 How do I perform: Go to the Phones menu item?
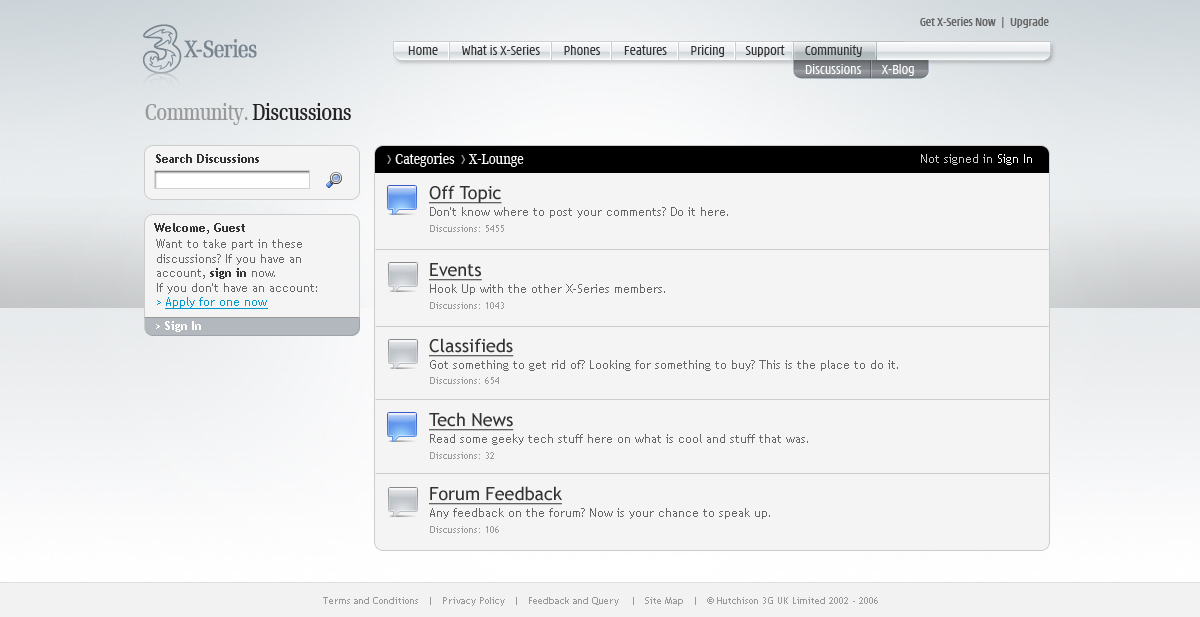pyautogui.click(x=582, y=51)
